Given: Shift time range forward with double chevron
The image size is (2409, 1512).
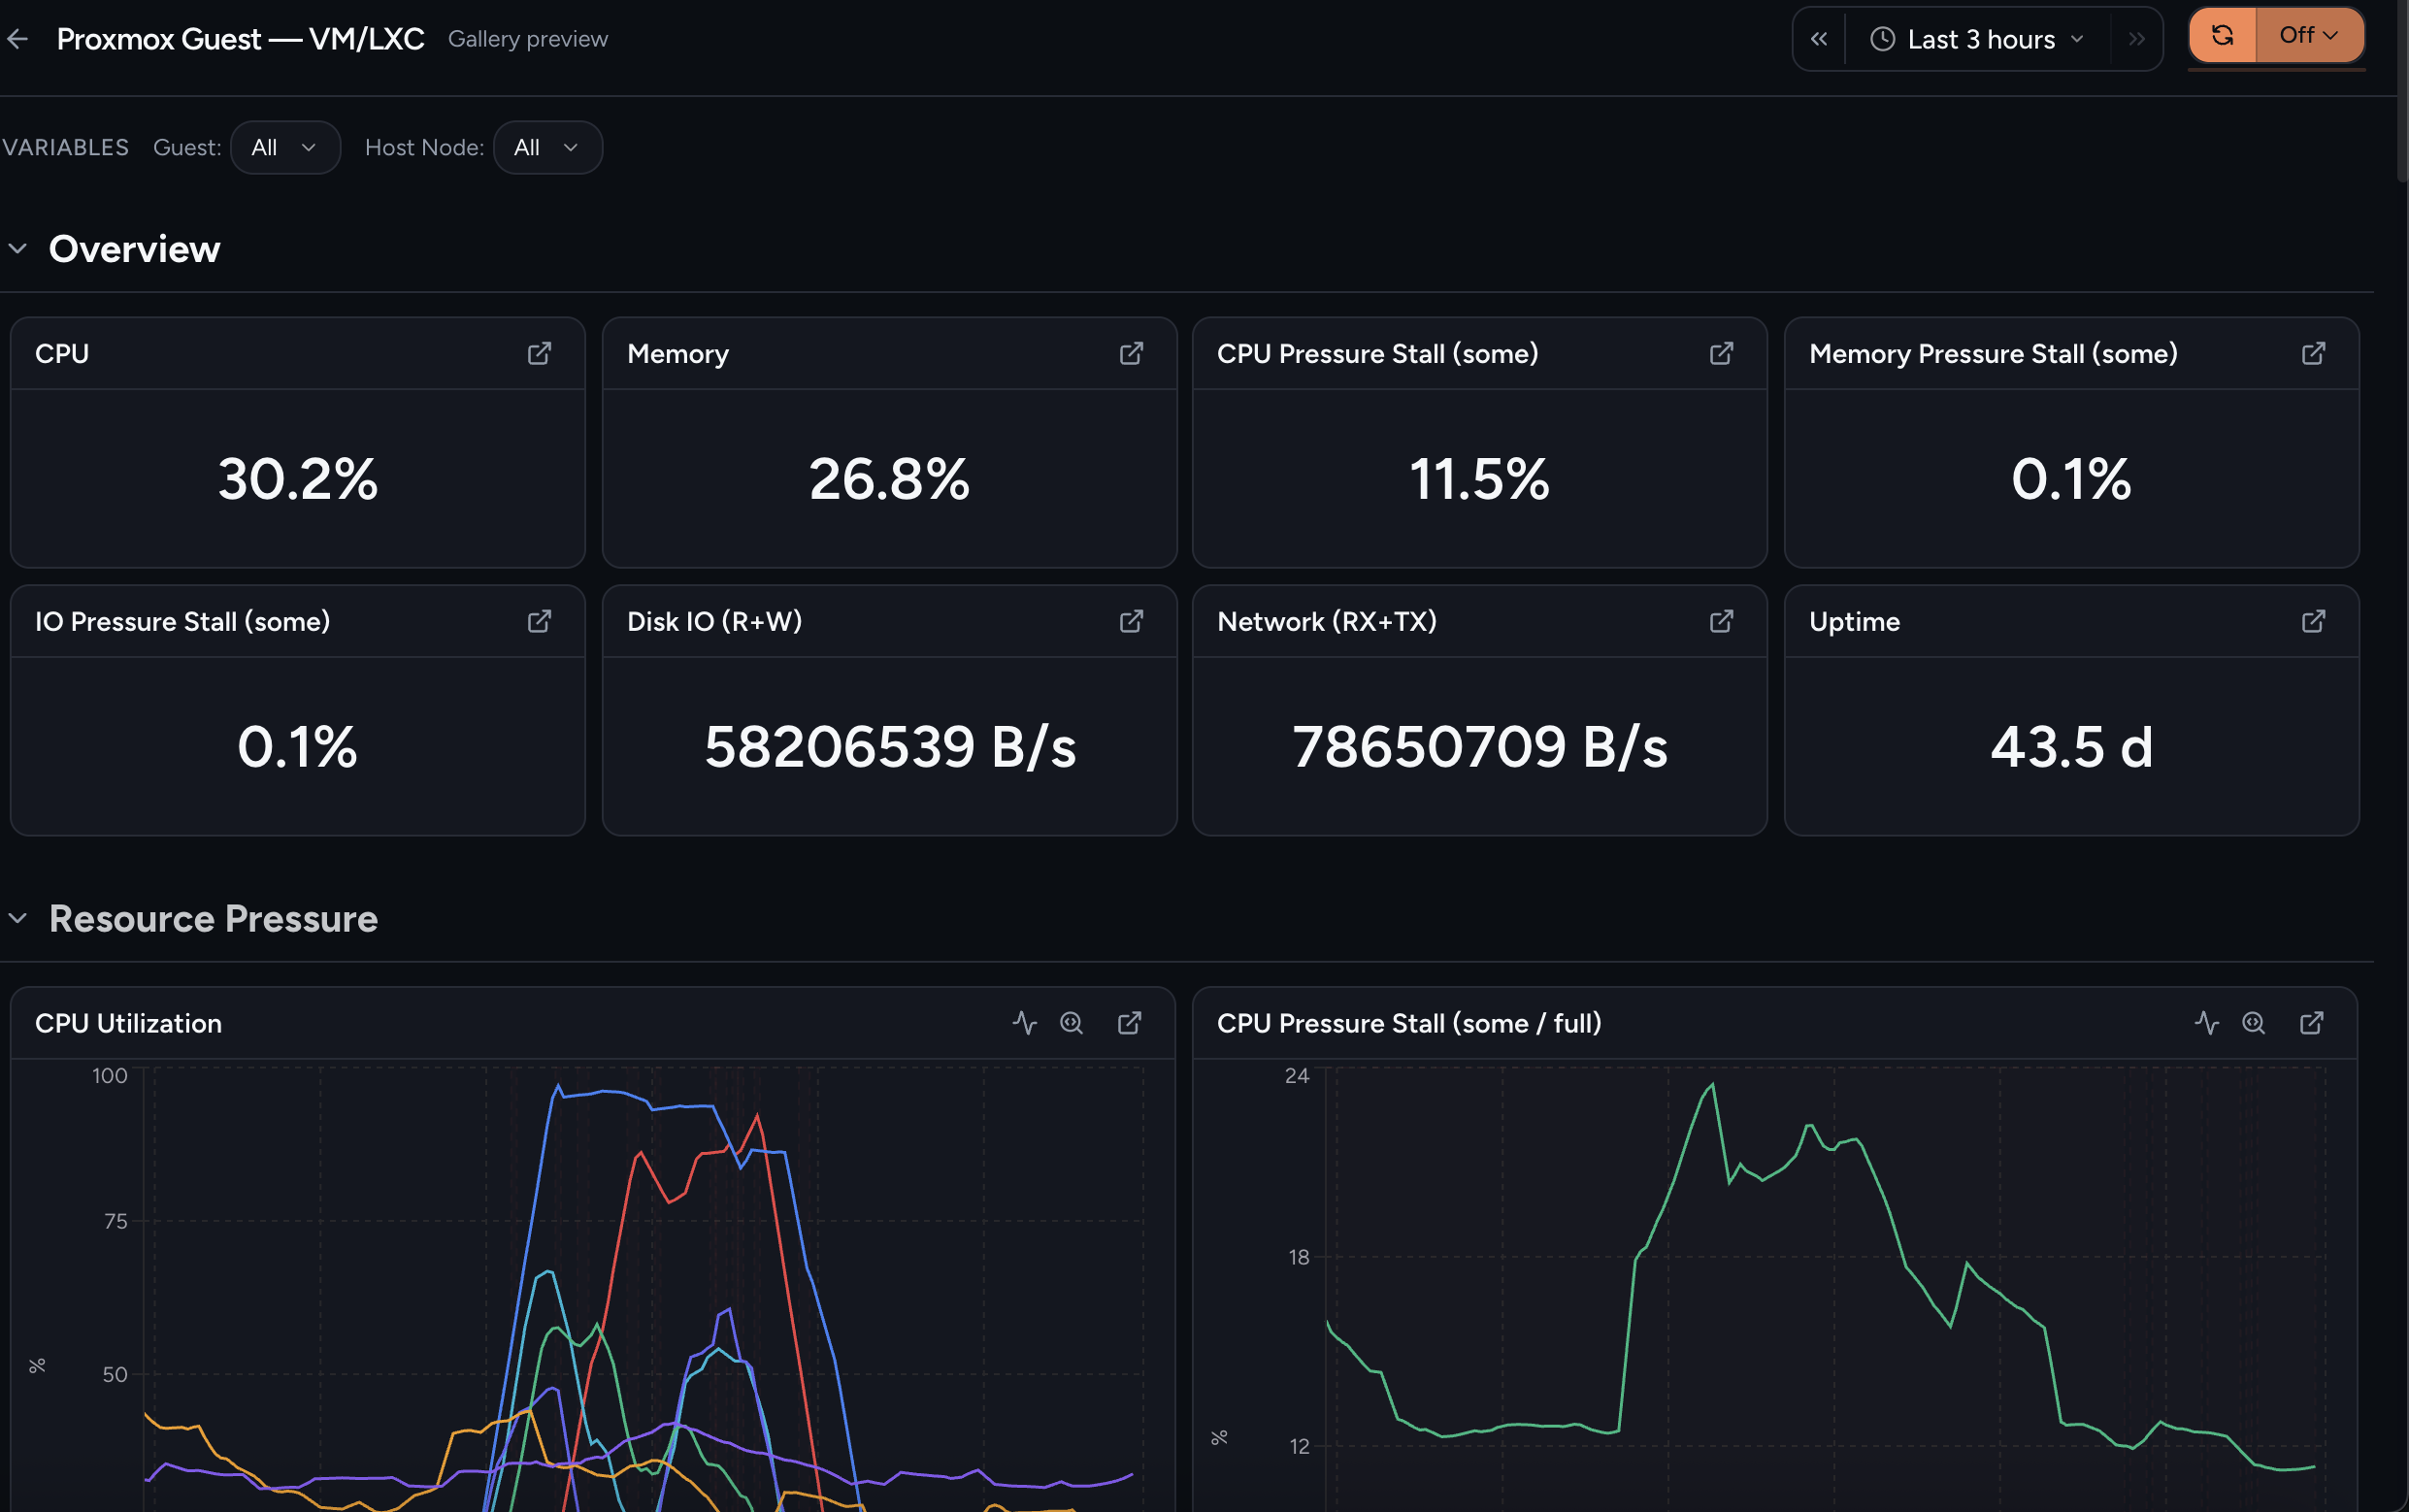Looking at the screenshot, I should point(2136,39).
